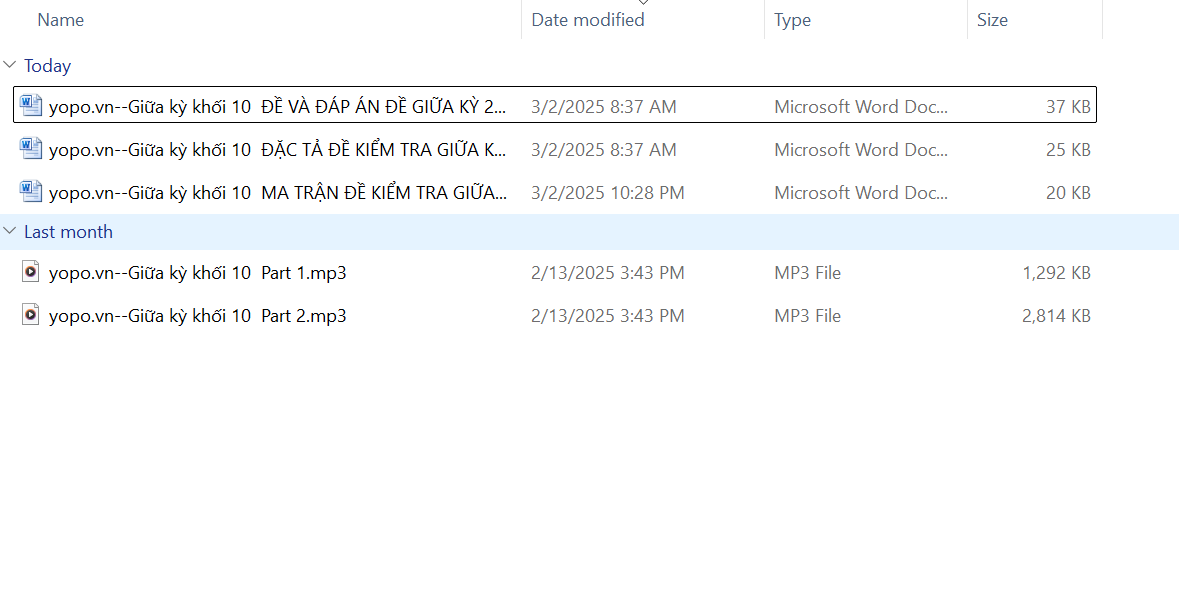
Task: Click the 2,814 KB size cell
Action: tap(1056, 316)
